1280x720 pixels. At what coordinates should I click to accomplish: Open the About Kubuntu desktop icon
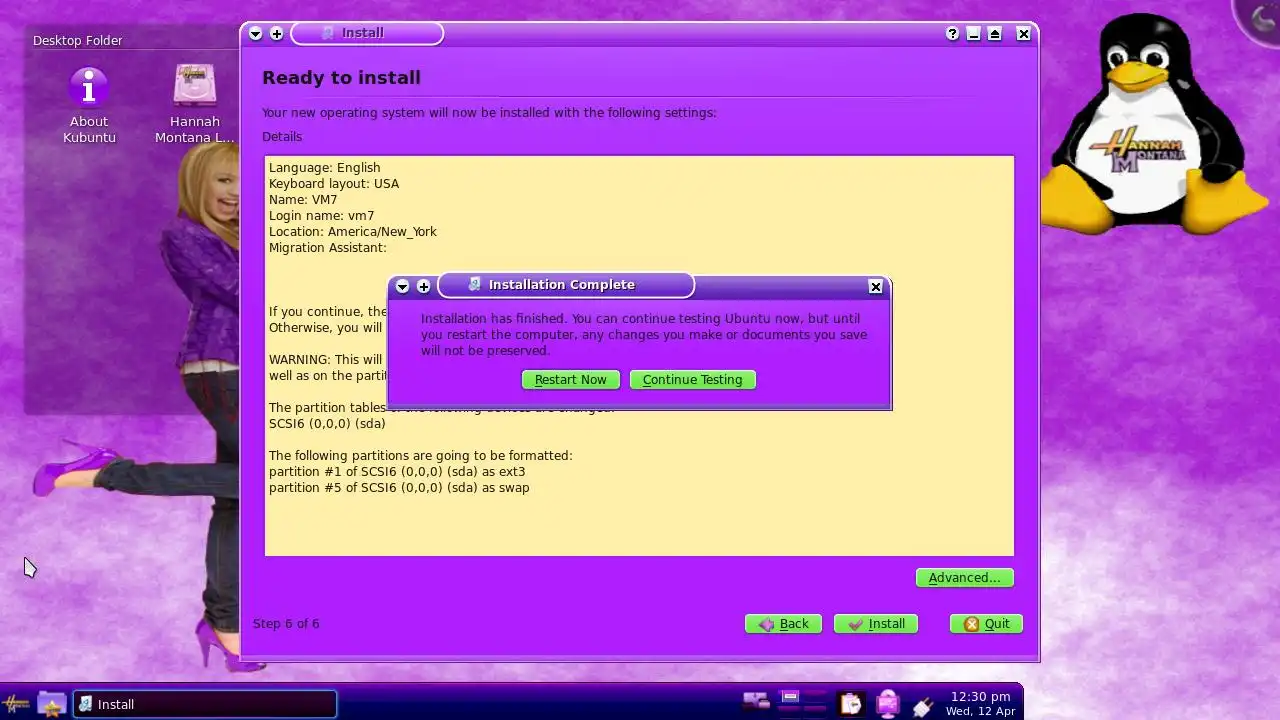[x=89, y=105]
